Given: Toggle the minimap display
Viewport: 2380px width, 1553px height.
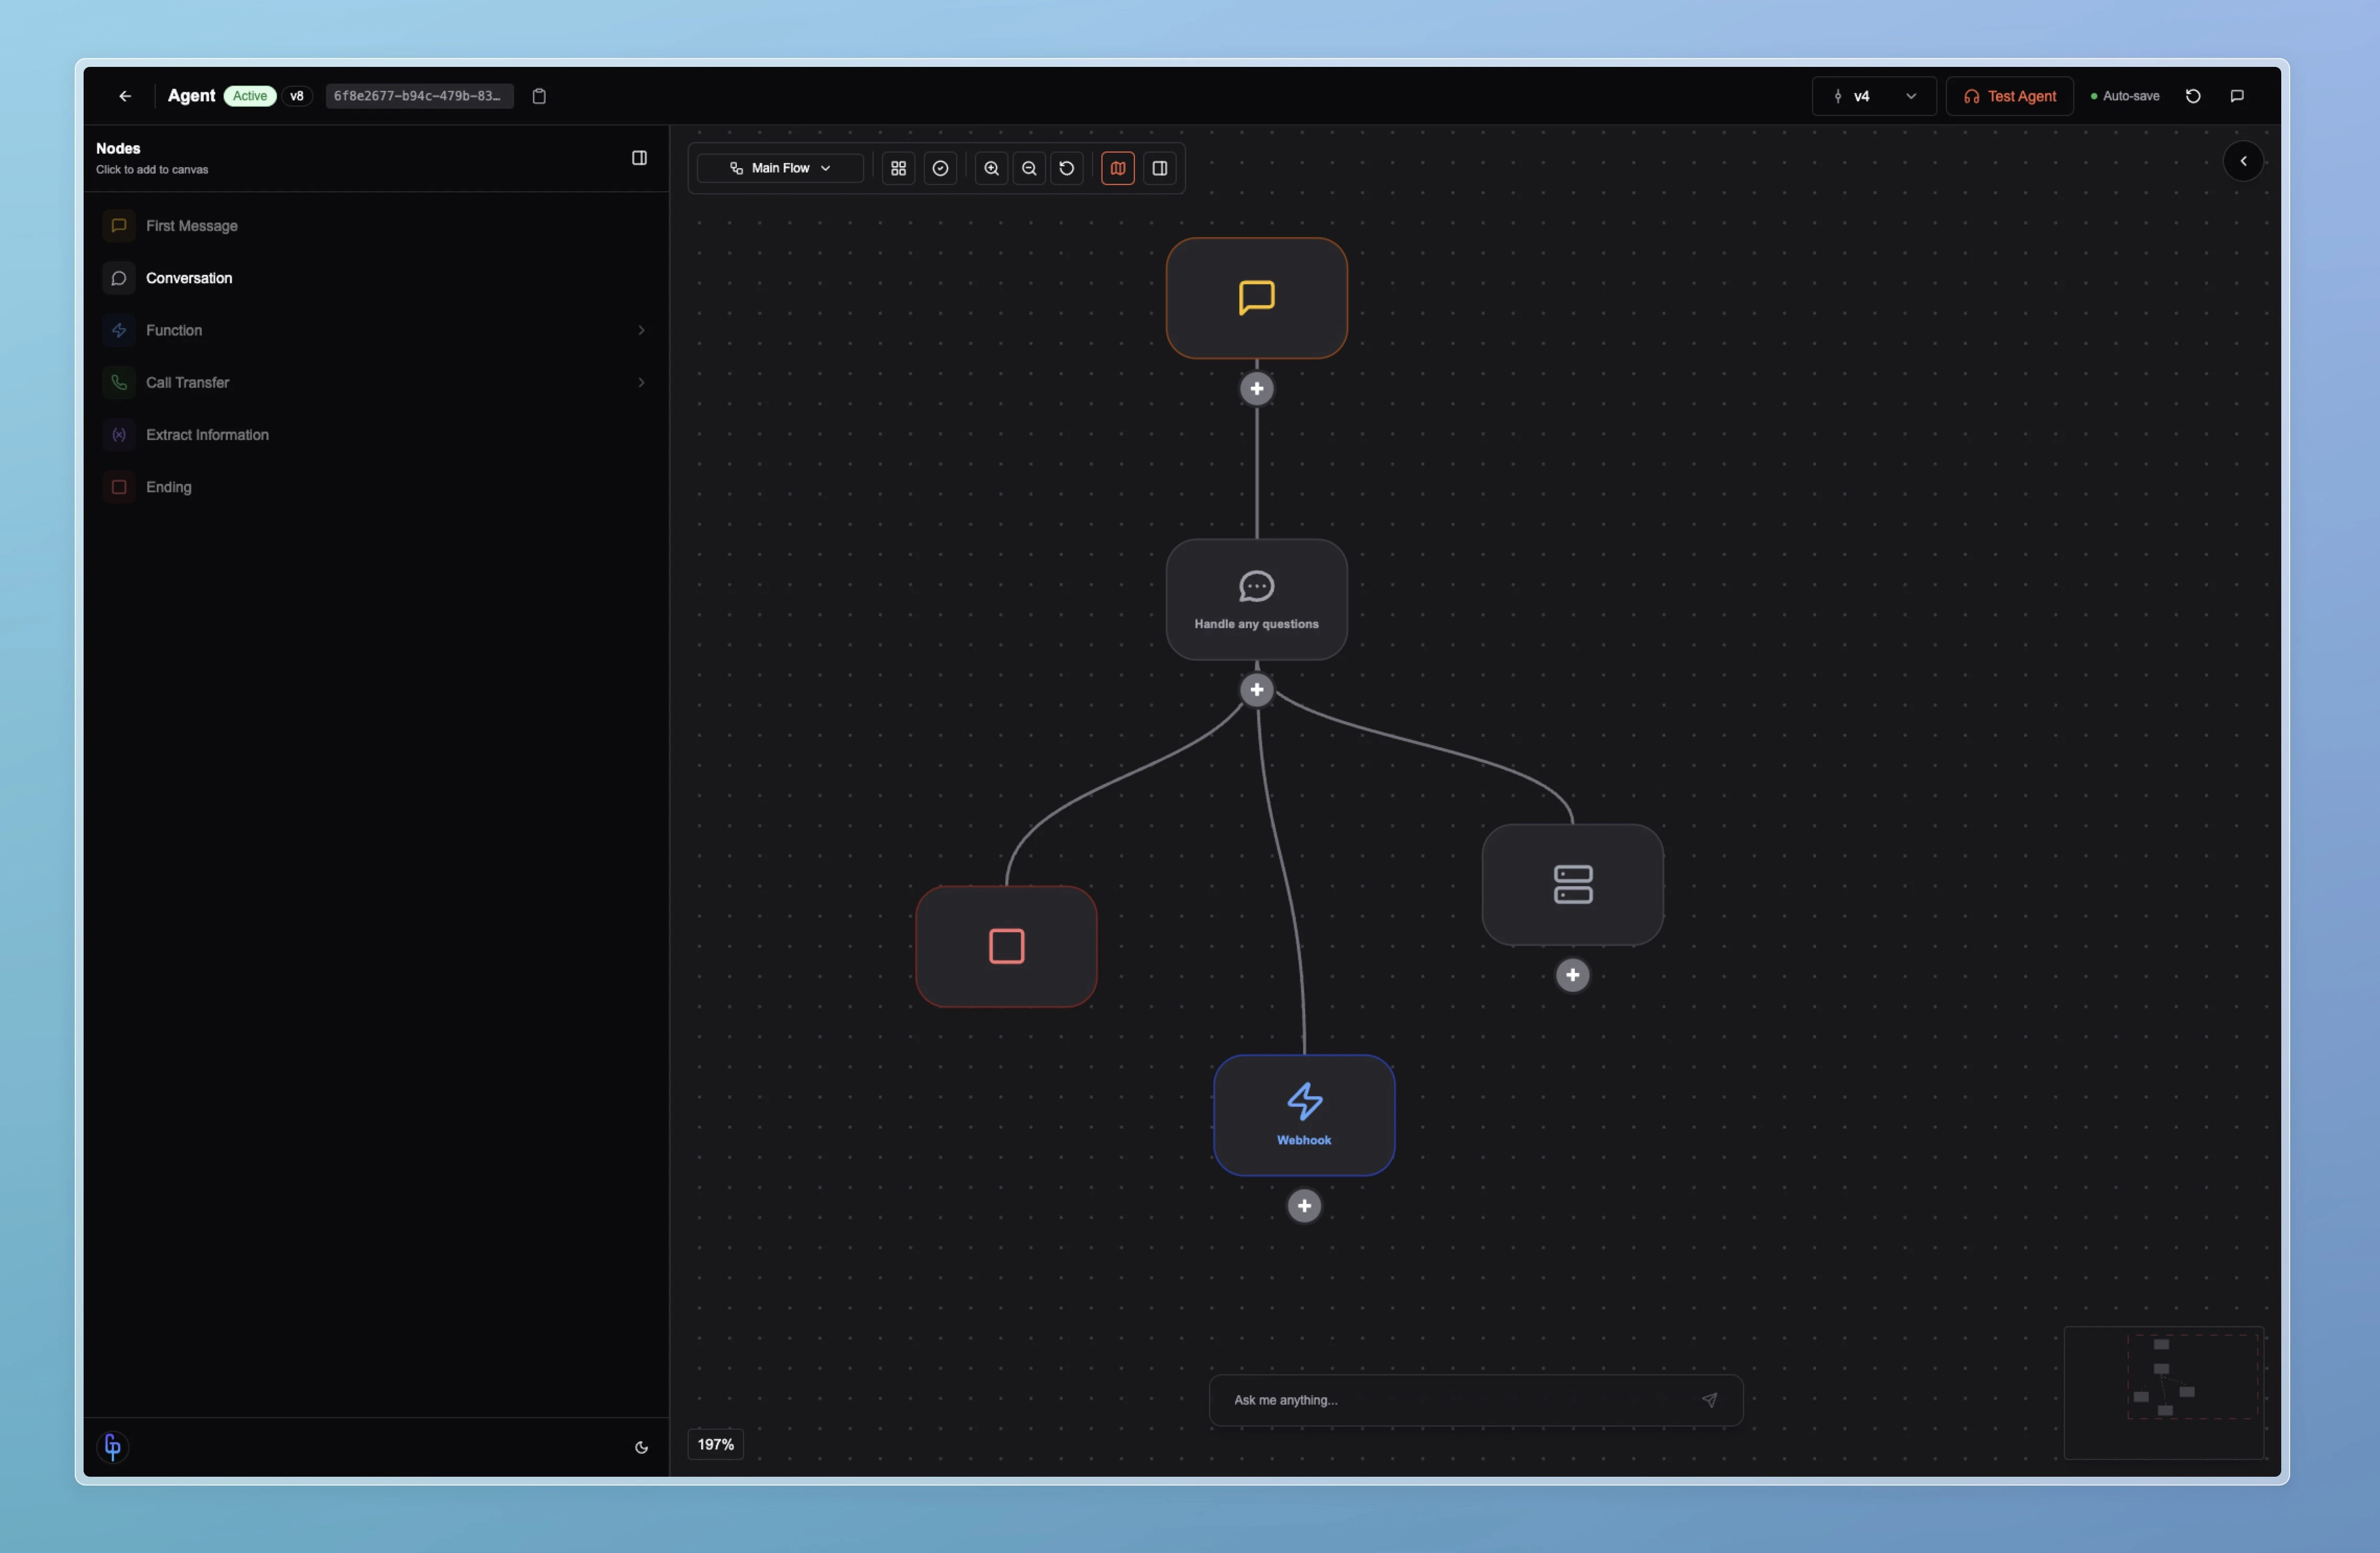Looking at the screenshot, I should [x=1117, y=168].
